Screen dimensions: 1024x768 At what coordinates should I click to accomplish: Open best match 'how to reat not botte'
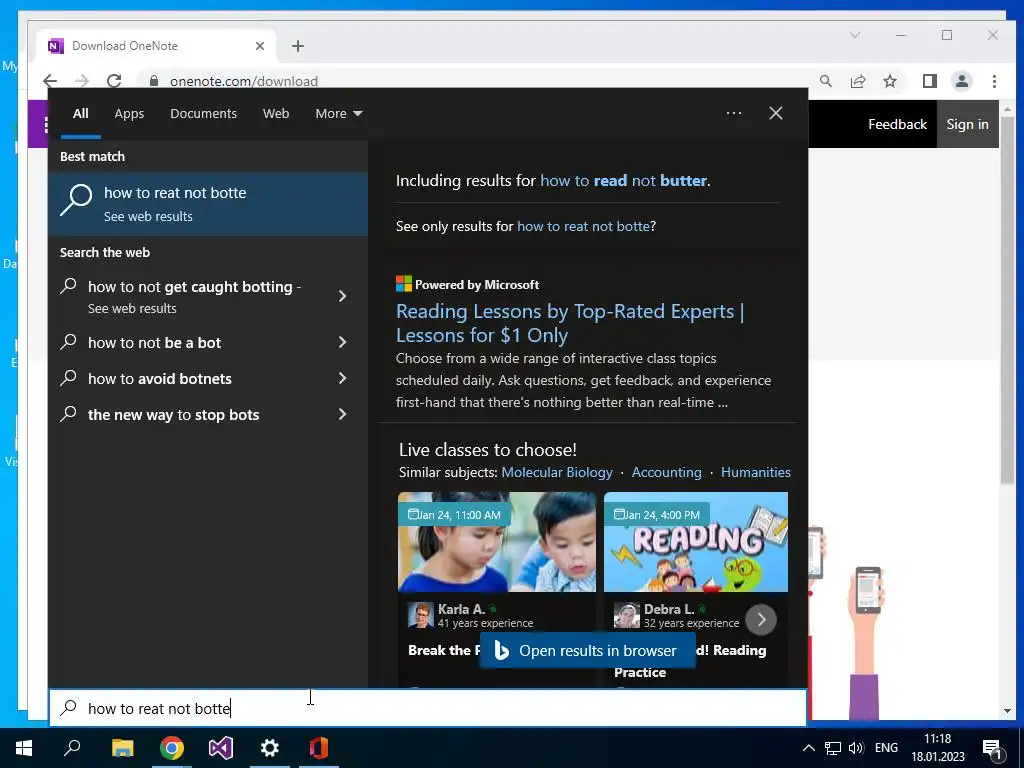[208, 203]
